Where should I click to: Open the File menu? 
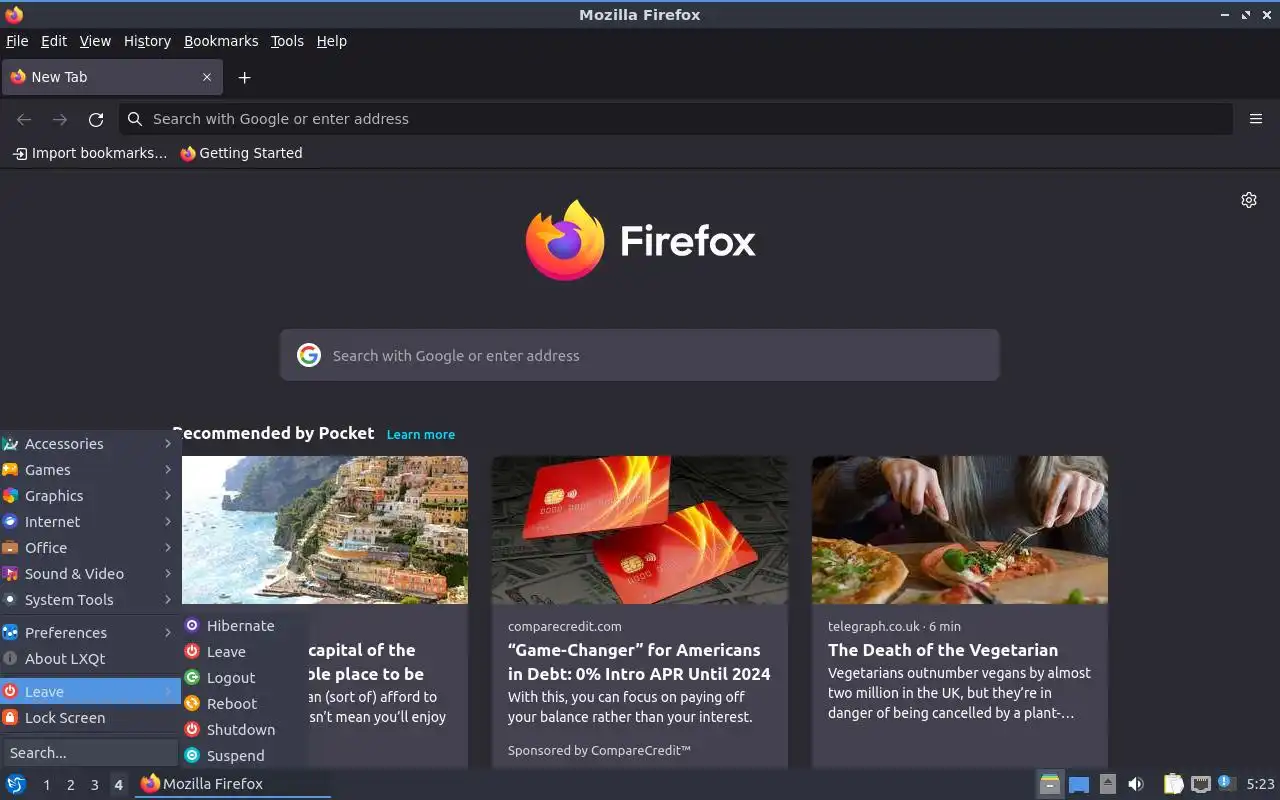coord(17,41)
